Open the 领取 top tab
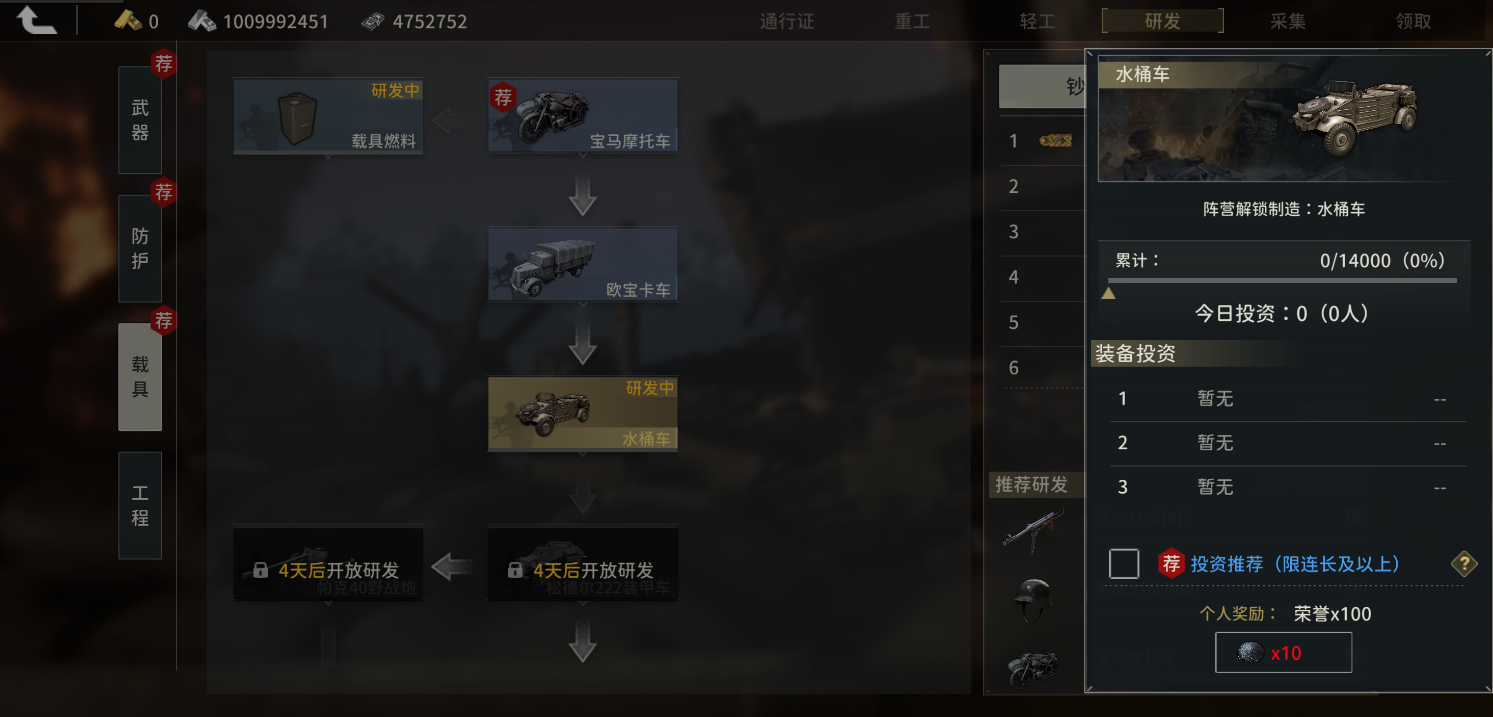1493x717 pixels. coord(1413,21)
